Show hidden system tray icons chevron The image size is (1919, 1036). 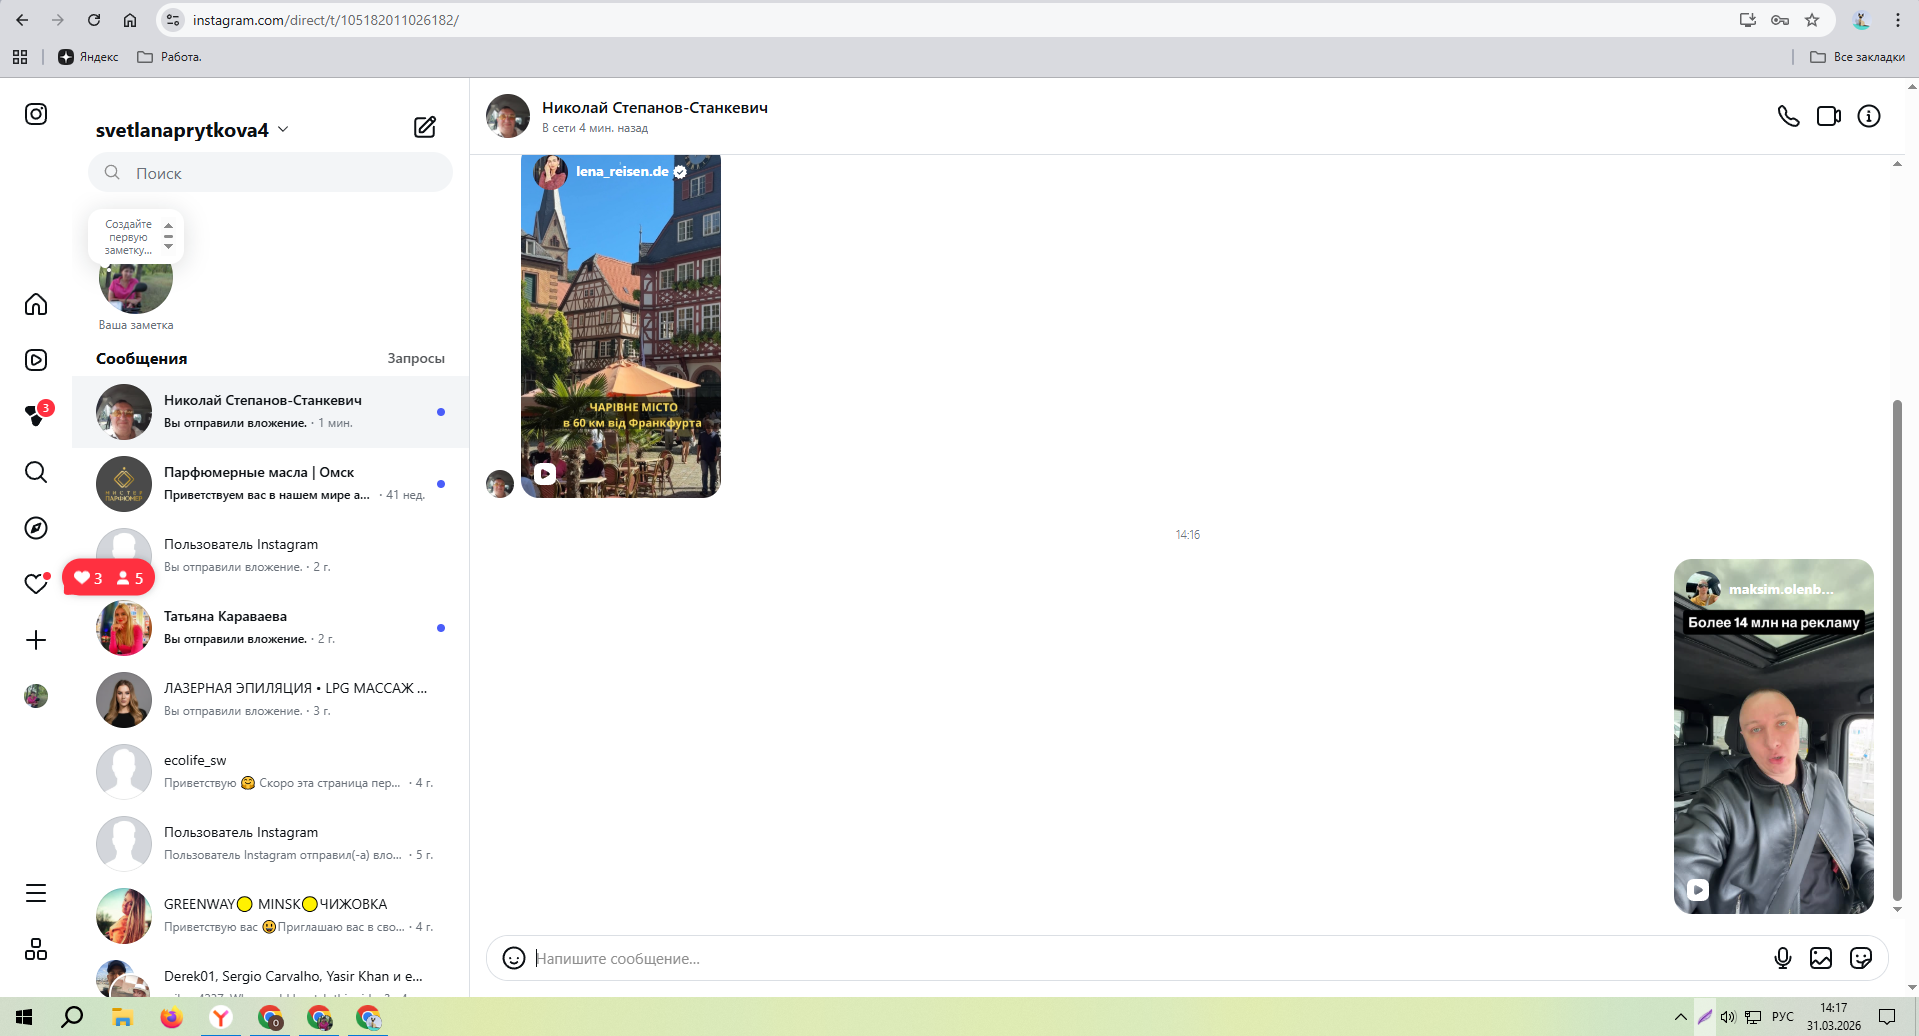click(1680, 1017)
